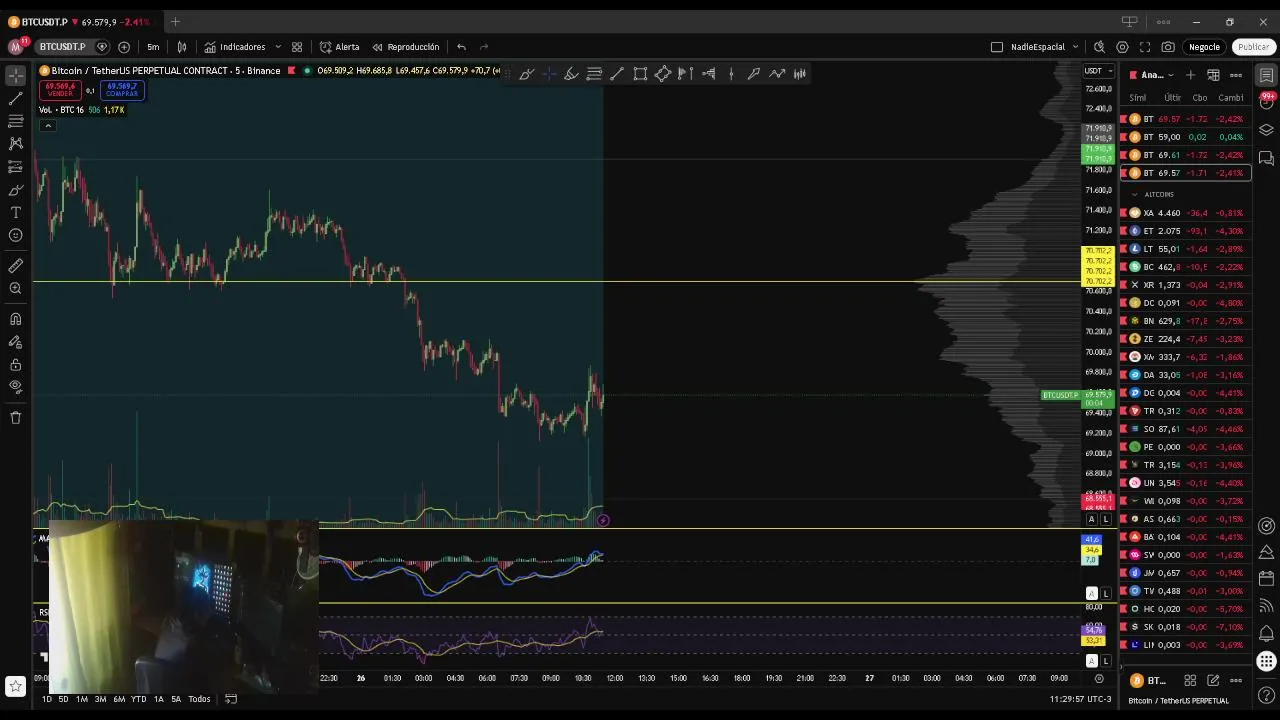Open chart settings hexagon icon

coord(1122,47)
